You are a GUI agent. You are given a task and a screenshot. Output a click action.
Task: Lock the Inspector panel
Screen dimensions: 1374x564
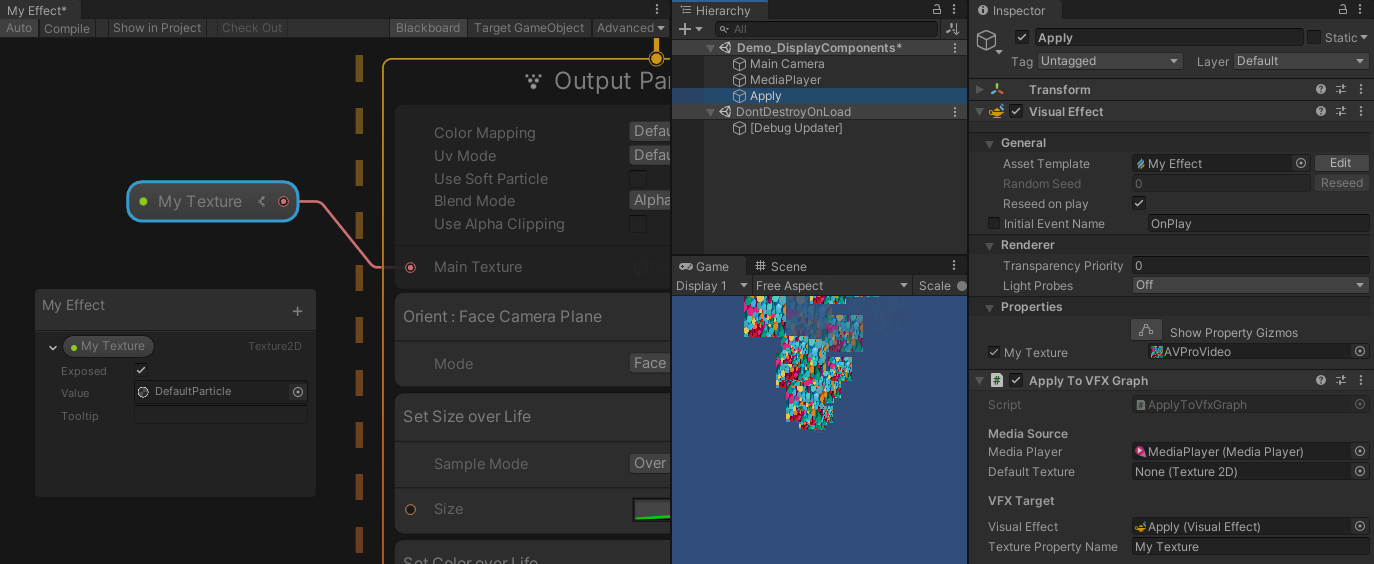[1343, 10]
